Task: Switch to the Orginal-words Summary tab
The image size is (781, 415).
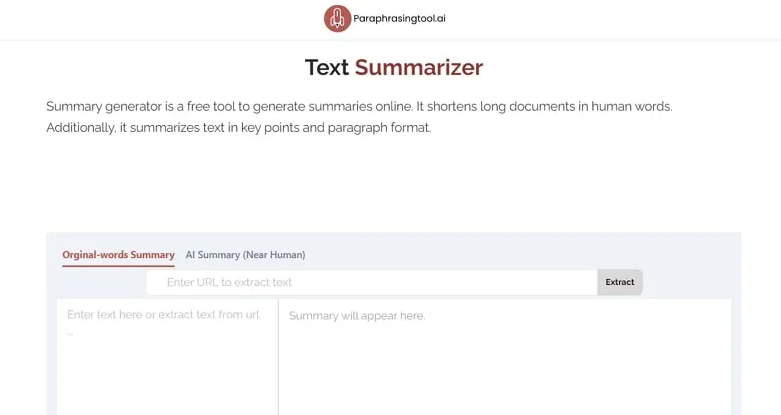Action: pos(118,255)
